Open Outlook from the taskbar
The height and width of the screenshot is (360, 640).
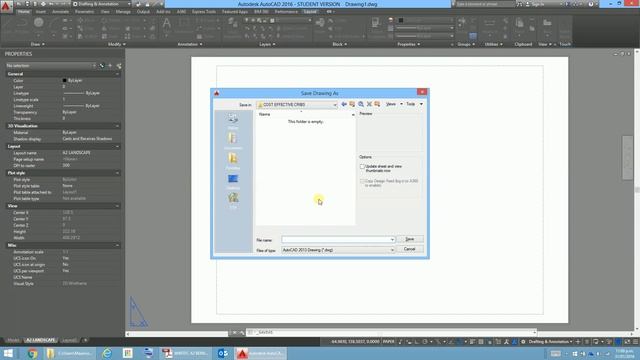(x=223, y=353)
